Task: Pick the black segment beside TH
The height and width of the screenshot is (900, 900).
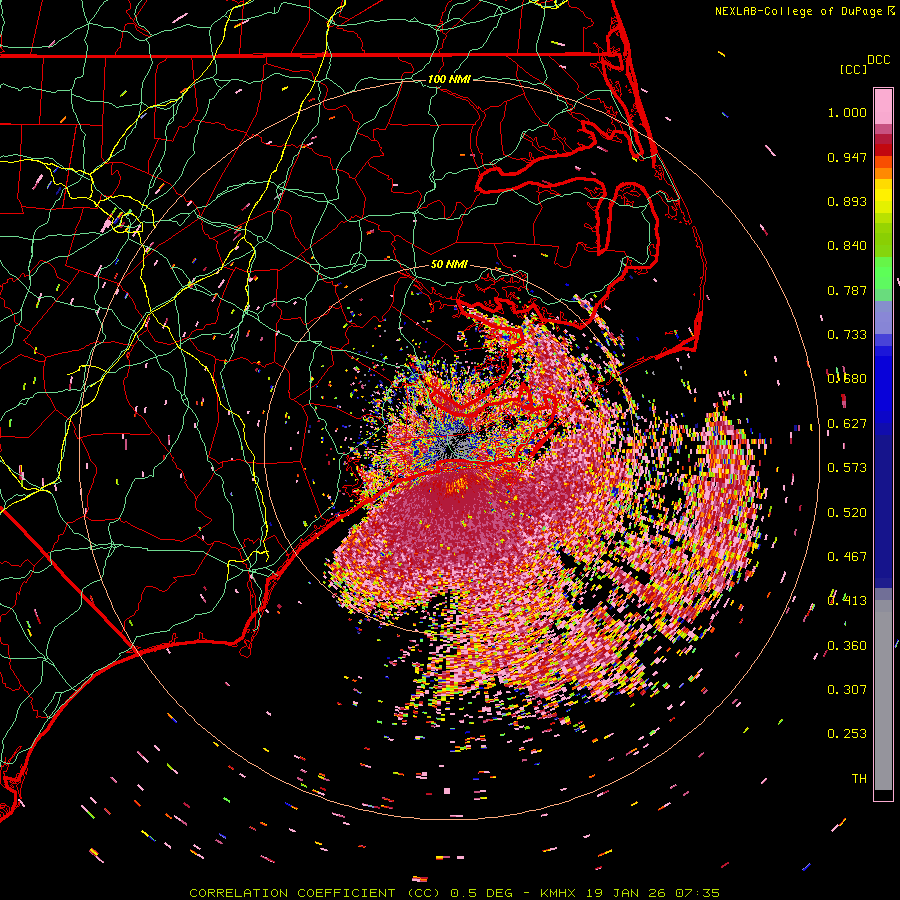Action: (x=883, y=795)
